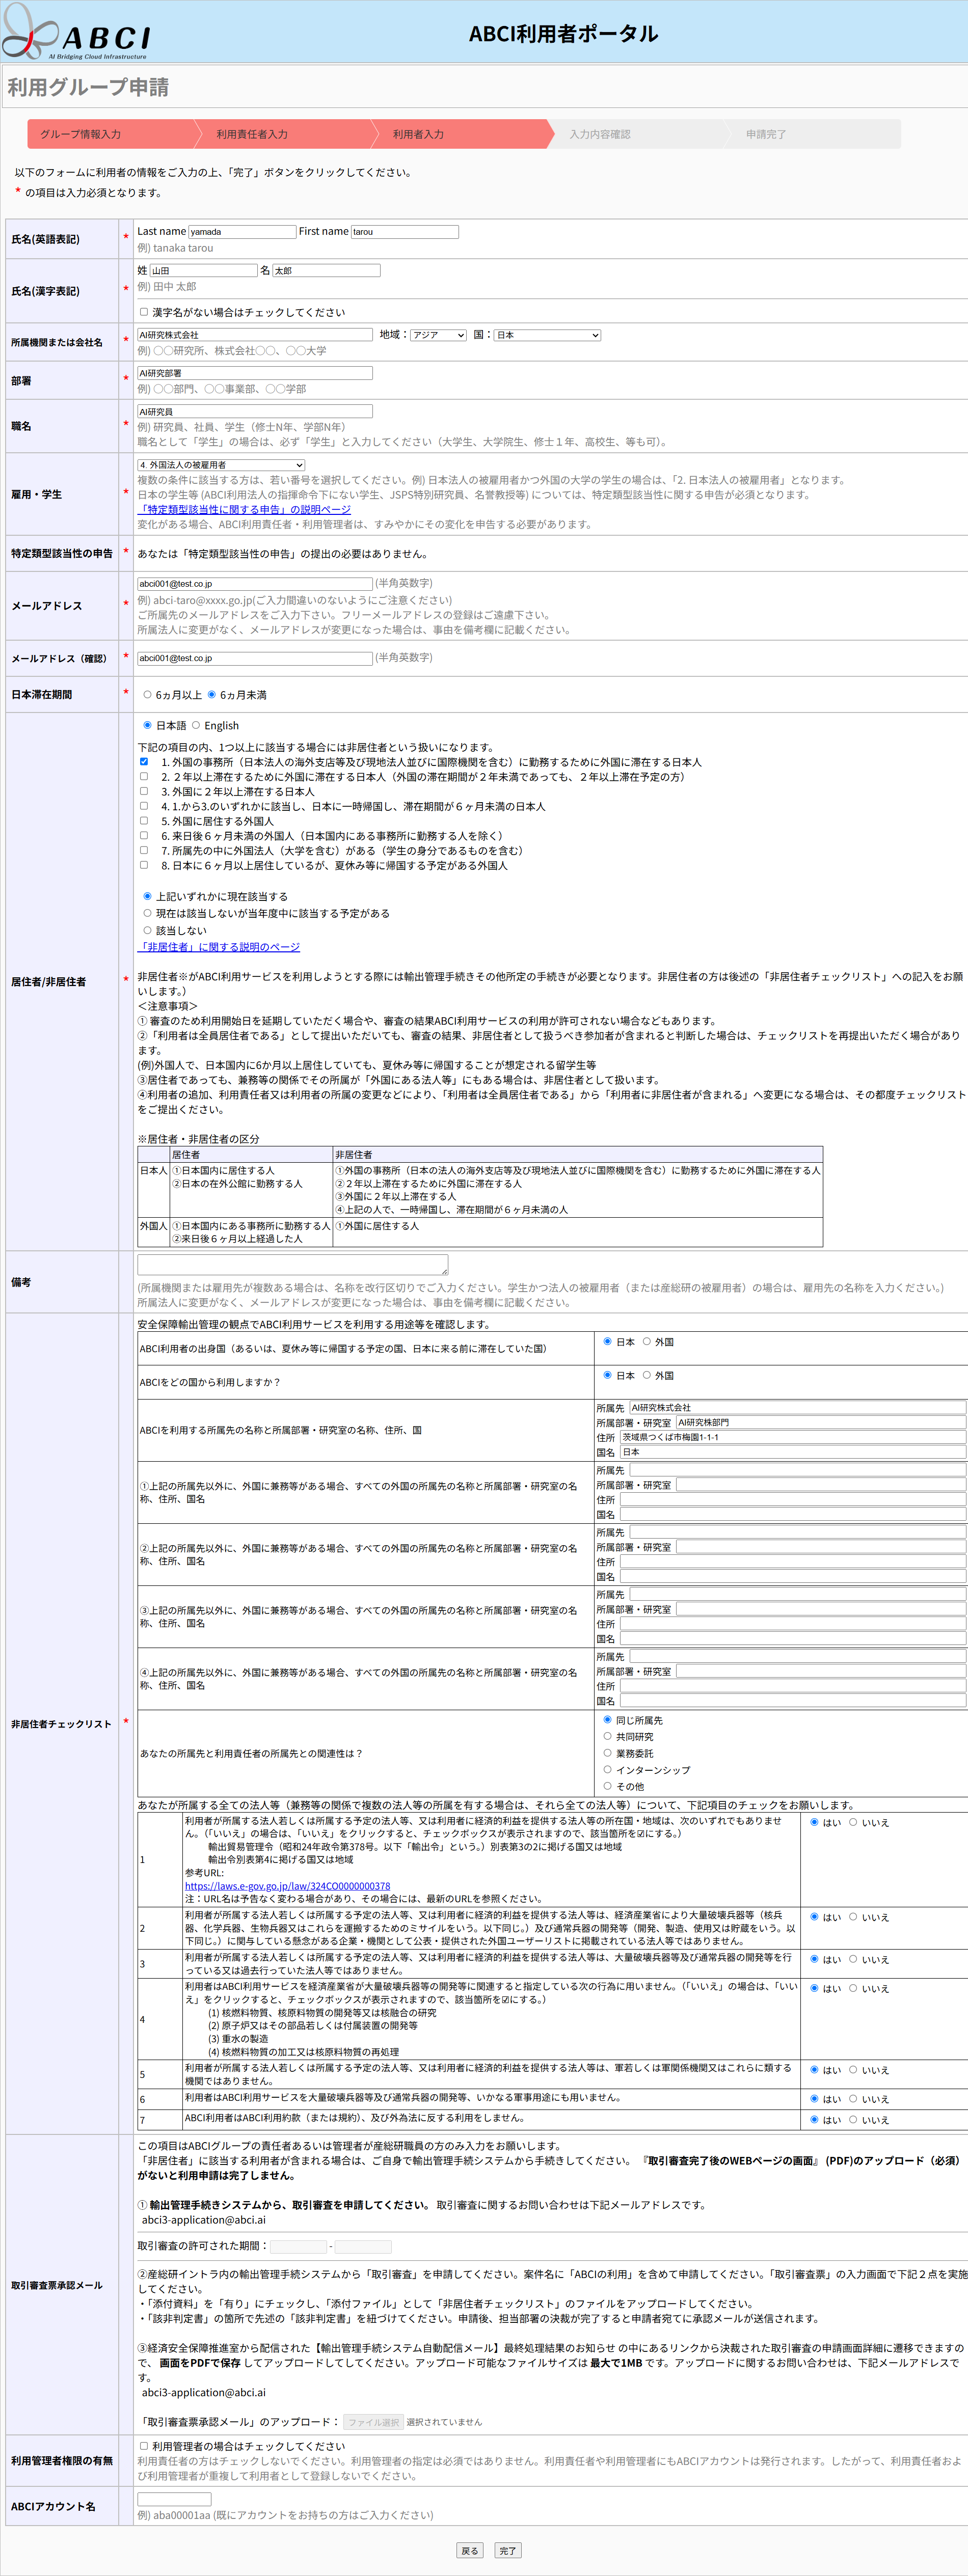Select いいえ for checklist row 5
This screenshot has width=968, height=2576.
coord(853,2070)
